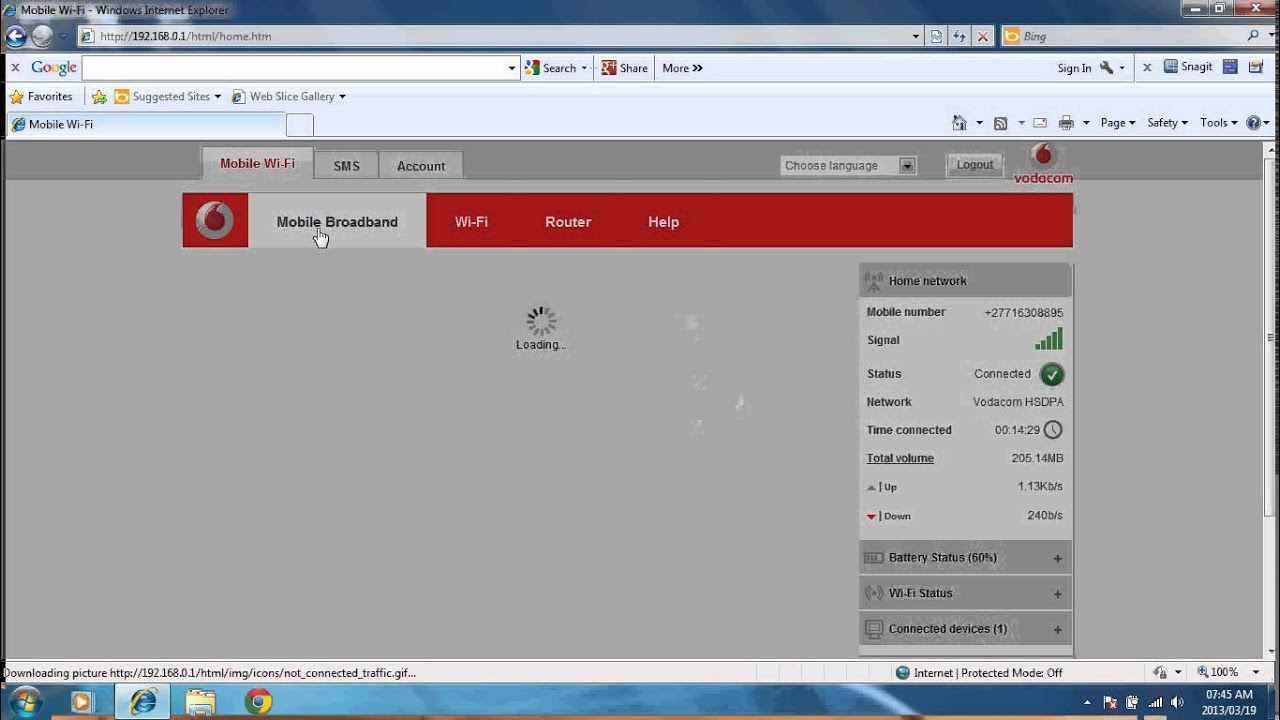This screenshot has height=720, width=1280.
Task: Open the Wi-Fi menu item
Action: tap(471, 222)
